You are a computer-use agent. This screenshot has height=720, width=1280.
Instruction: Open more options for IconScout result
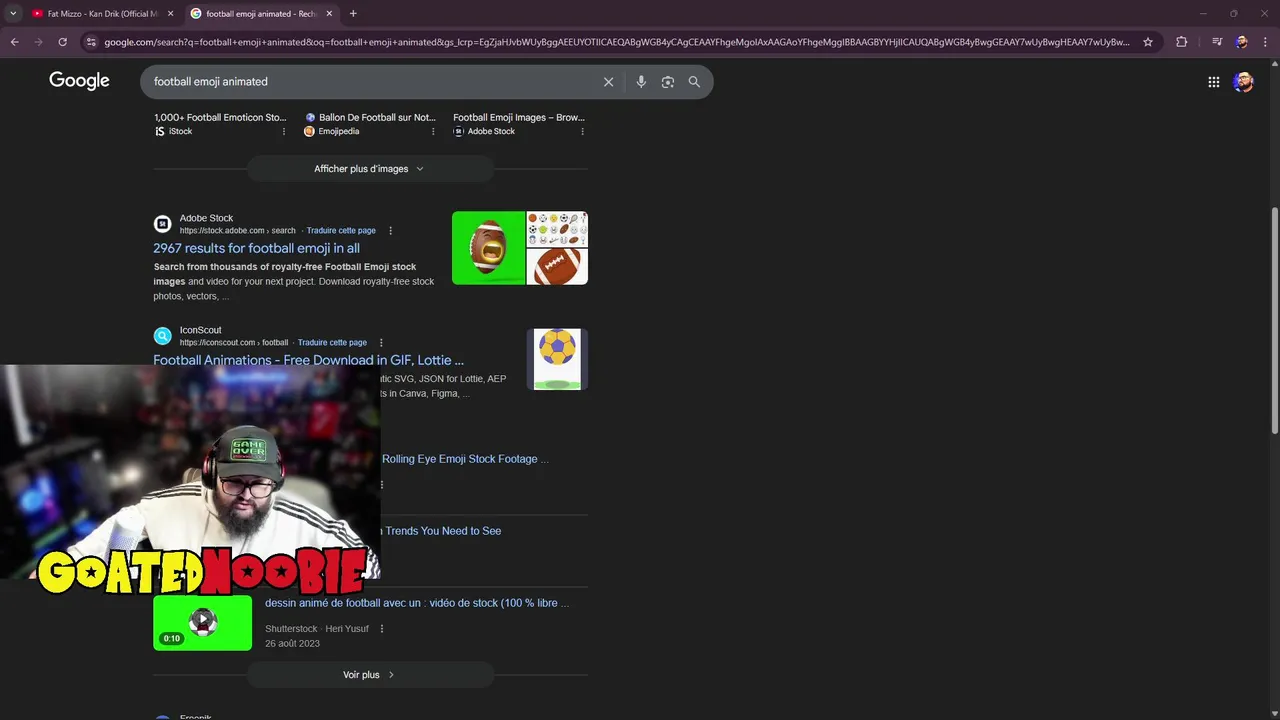click(381, 343)
